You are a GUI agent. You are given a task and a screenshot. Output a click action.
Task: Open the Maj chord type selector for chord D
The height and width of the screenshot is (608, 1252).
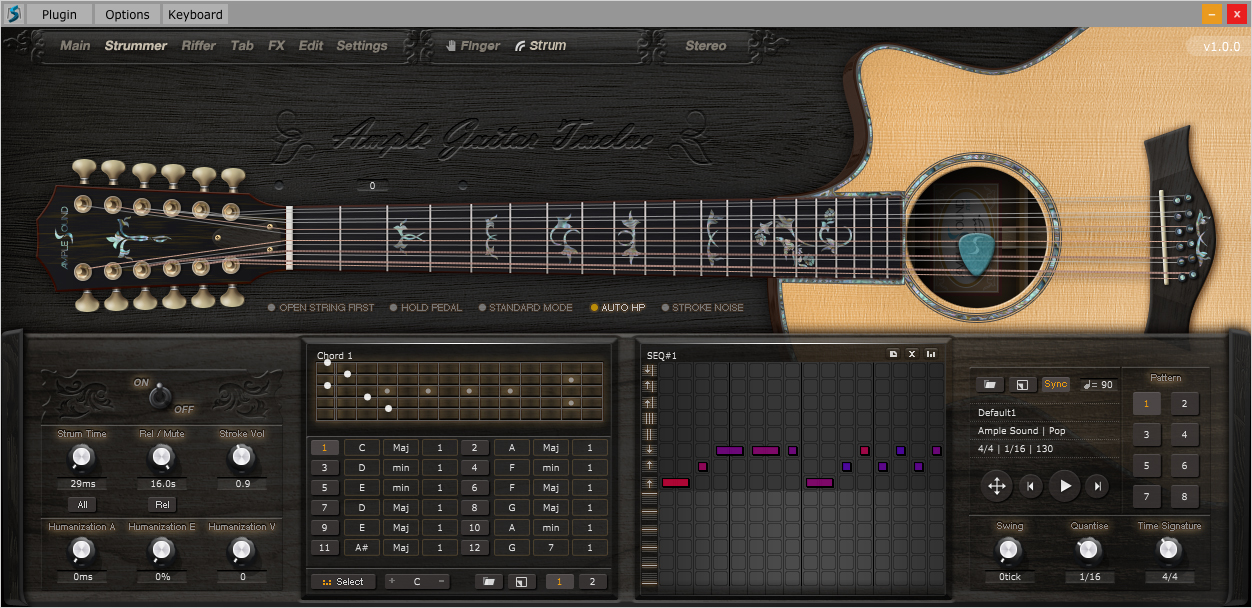(x=401, y=507)
